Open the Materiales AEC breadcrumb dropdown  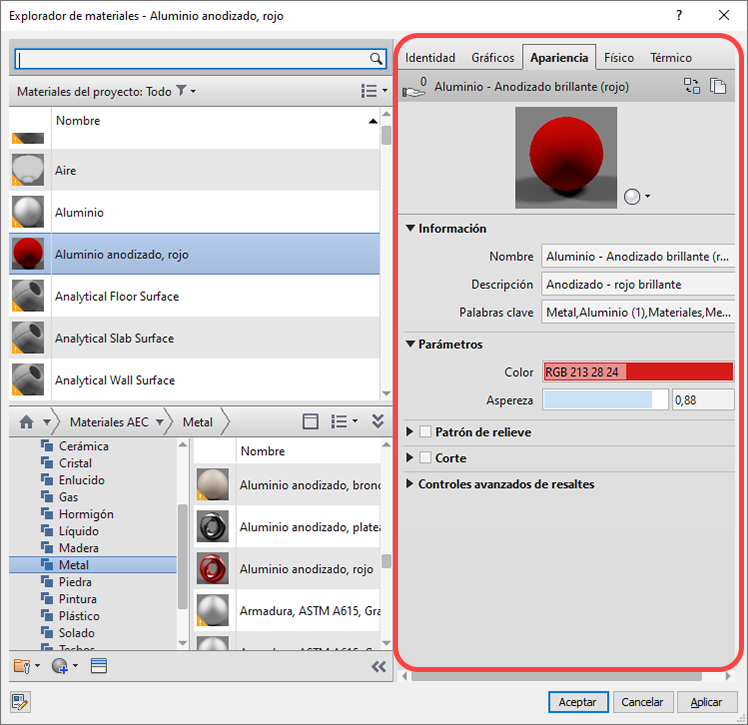point(160,422)
